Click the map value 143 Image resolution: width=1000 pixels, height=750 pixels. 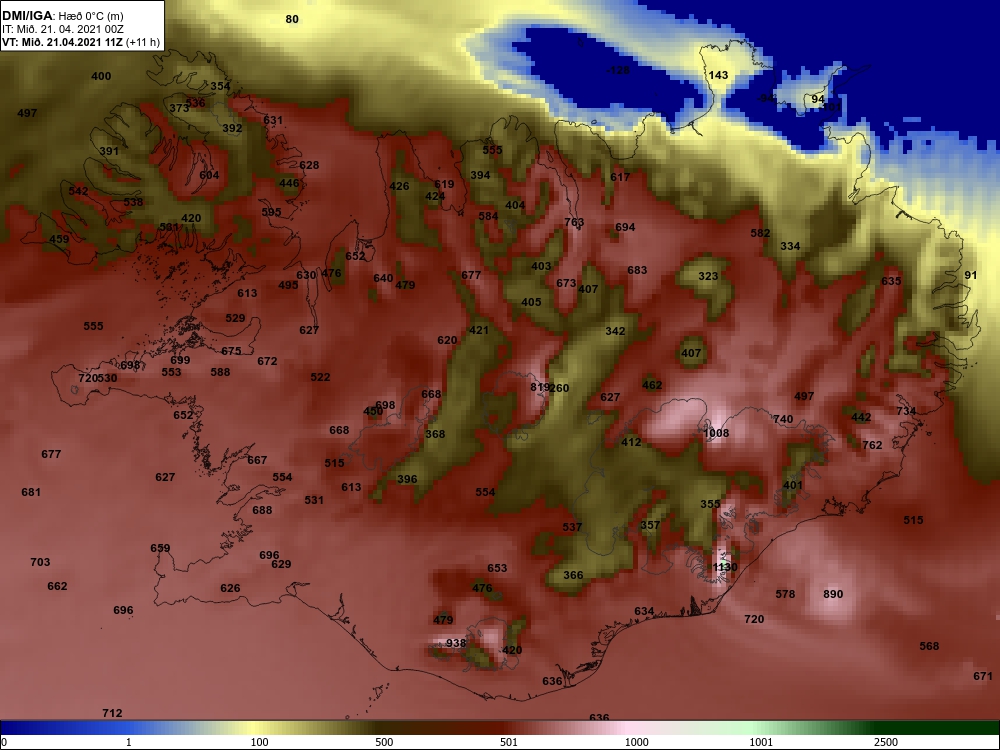tap(718, 75)
